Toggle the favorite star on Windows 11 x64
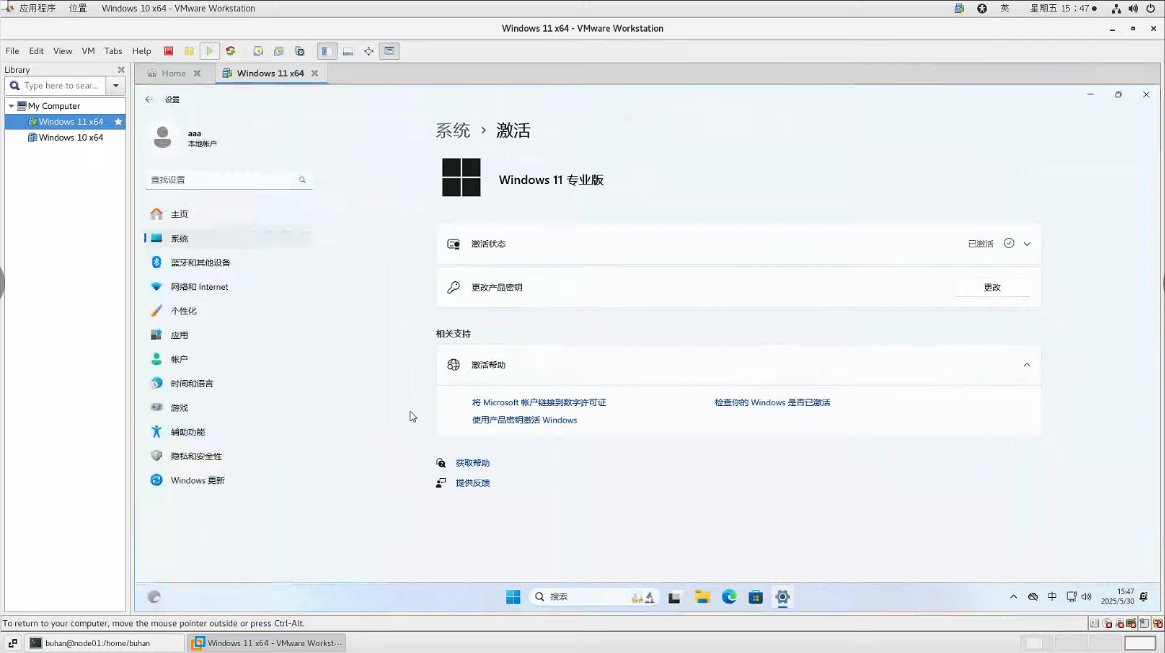1165x653 pixels. click(x=117, y=122)
